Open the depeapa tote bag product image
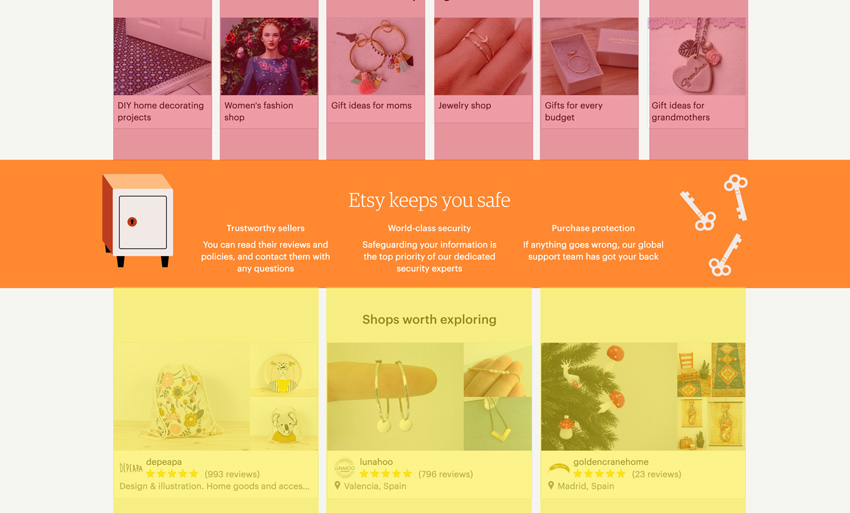This screenshot has height=513, width=850. (x=182, y=397)
